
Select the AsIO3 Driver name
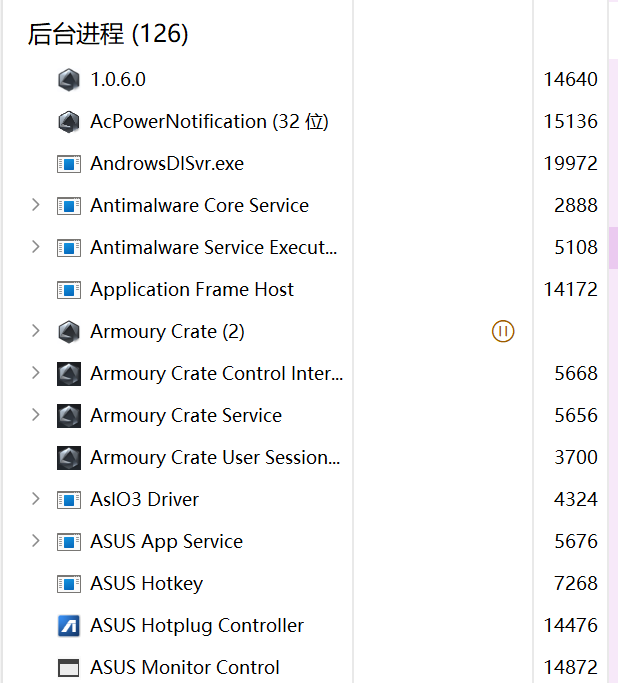pos(144,500)
